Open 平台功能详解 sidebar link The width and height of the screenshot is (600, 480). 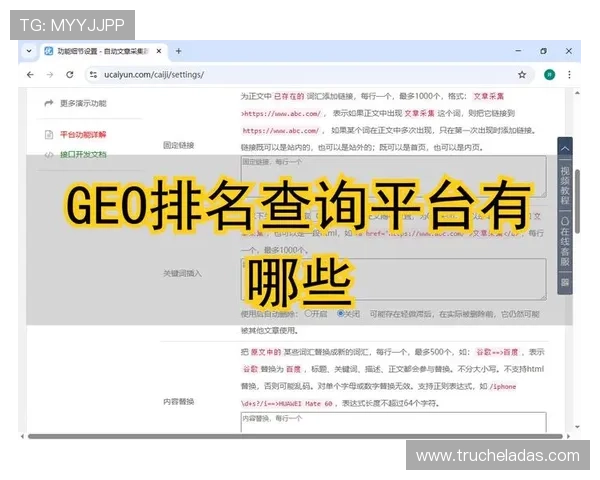(83, 134)
